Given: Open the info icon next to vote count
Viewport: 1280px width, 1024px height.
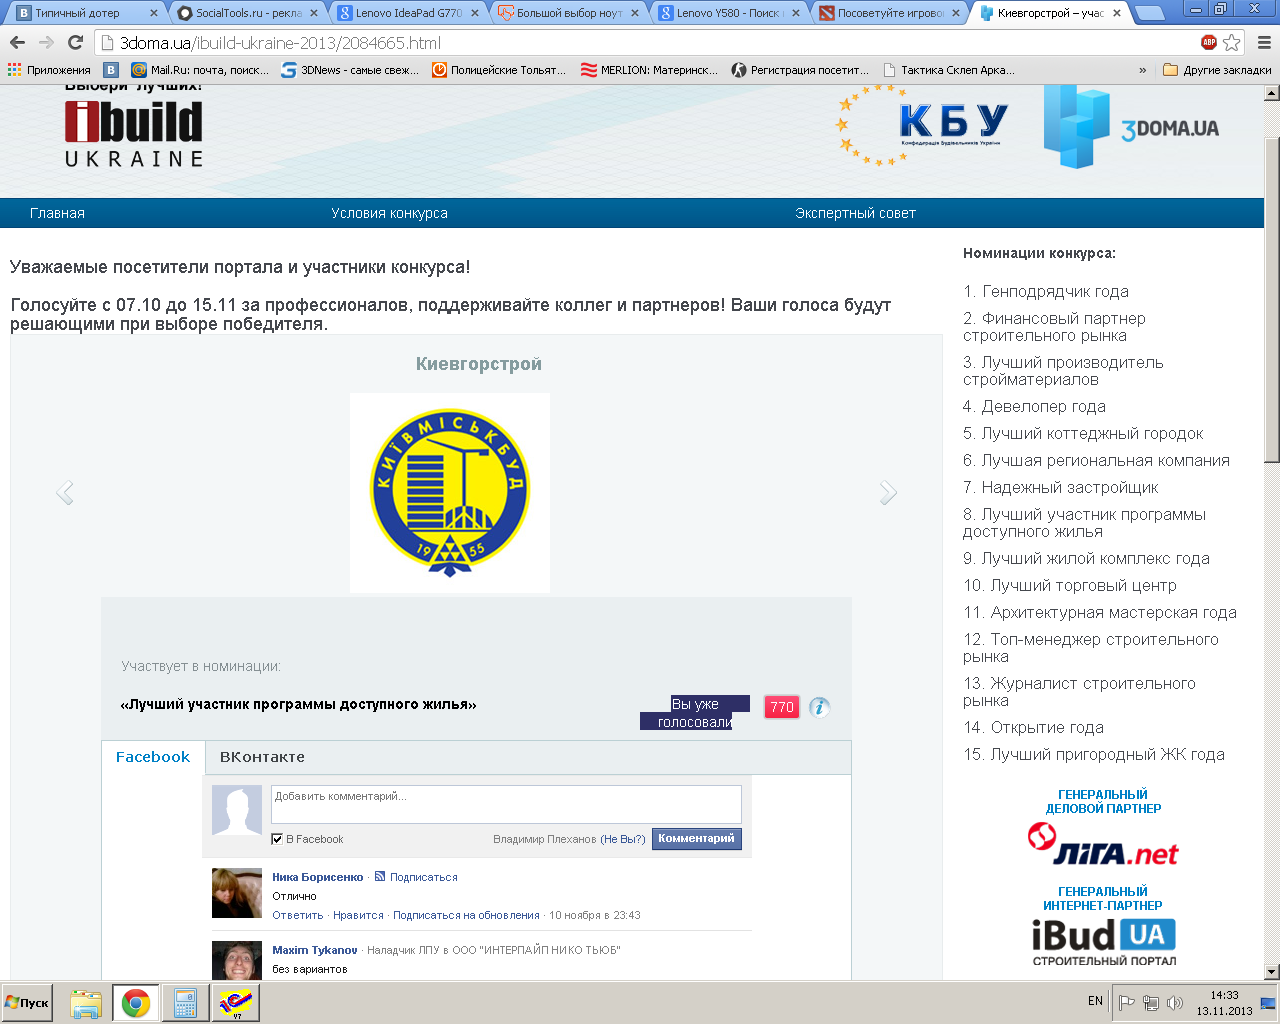Looking at the screenshot, I should coord(819,707).
